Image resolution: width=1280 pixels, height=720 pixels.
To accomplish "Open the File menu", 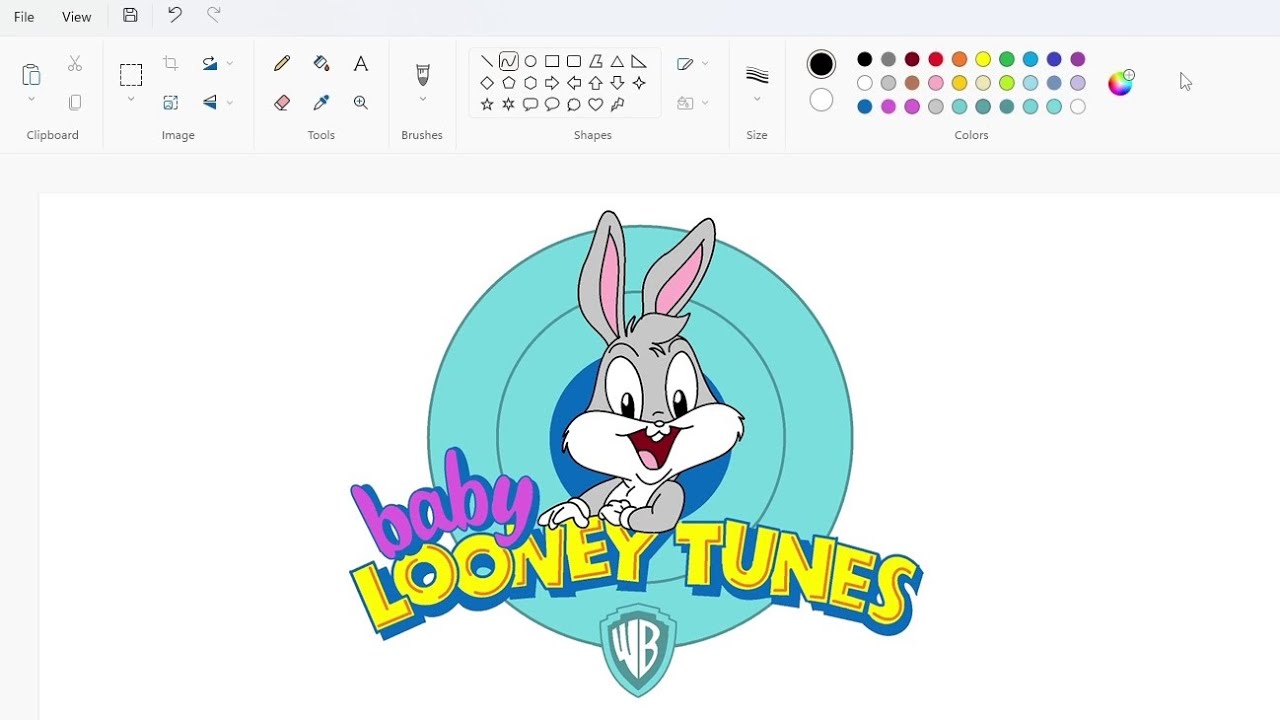I will pyautogui.click(x=24, y=17).
